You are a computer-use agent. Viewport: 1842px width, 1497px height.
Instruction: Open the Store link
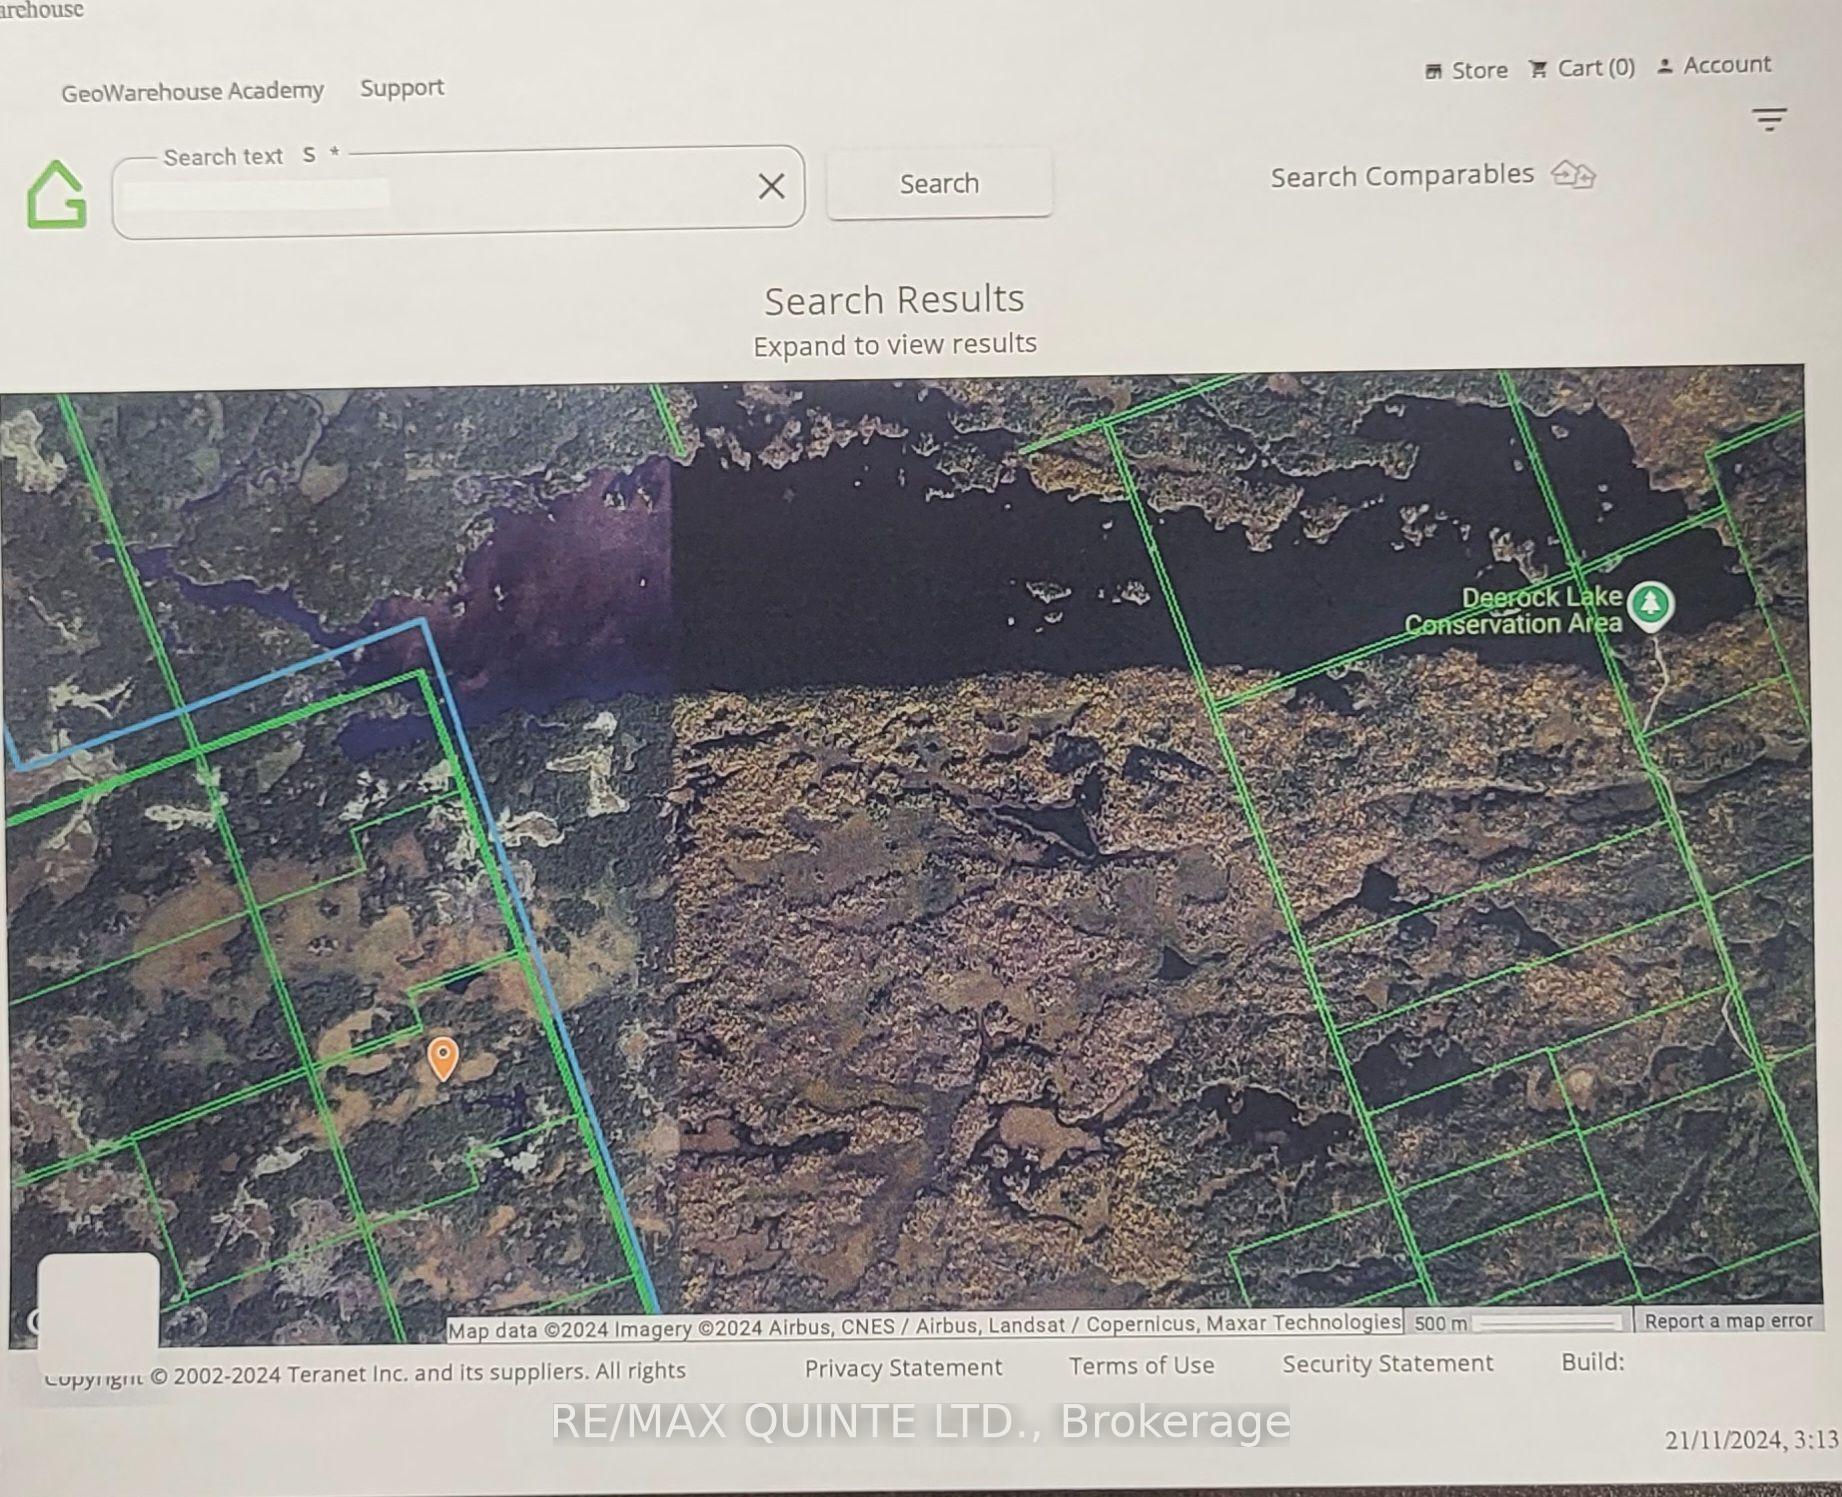tap(1466, 70)
